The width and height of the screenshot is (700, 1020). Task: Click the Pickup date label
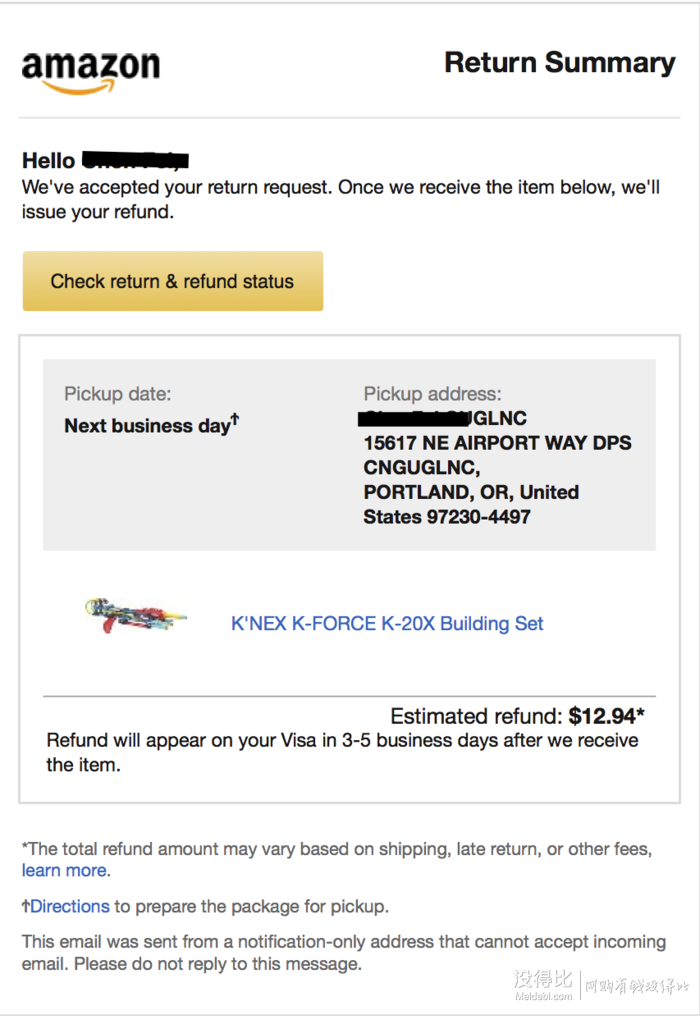(x=118, y=394)
